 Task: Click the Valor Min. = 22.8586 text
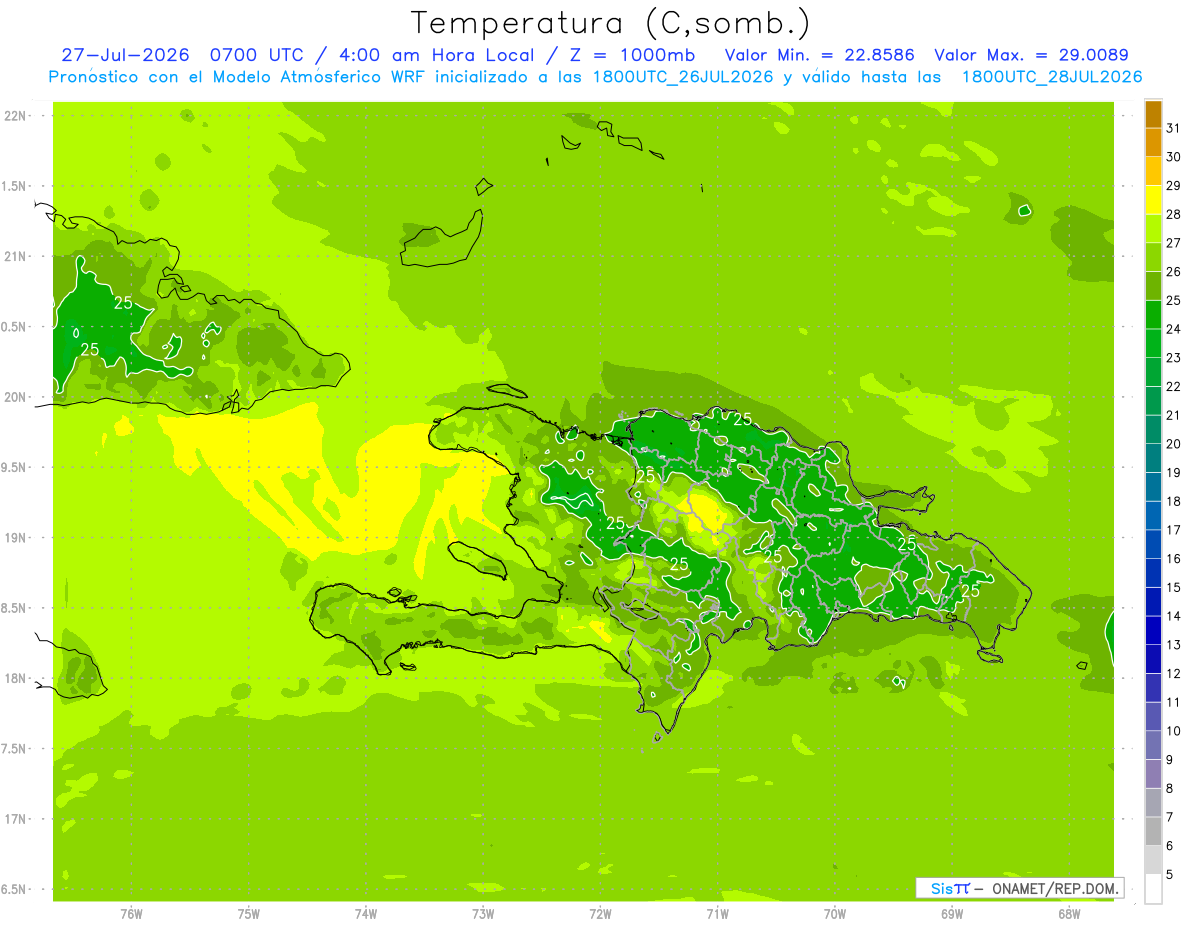coord(819,55)
